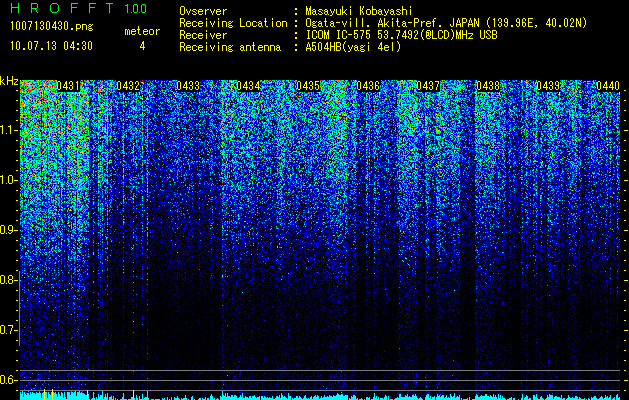This screenshot has width=629, height=400.
Task: Click the Receiving Location label
Action: 233,23
